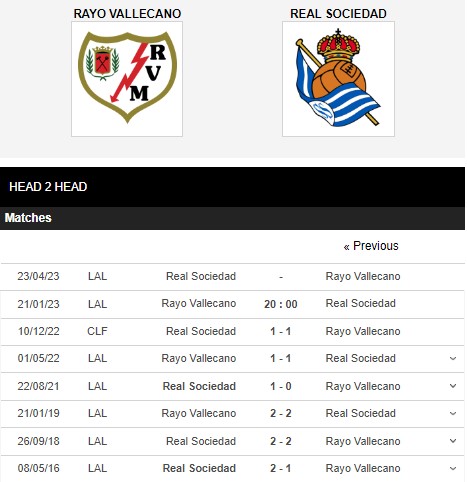Expand the 22/08/21 match row chevron
467x482 pixels.
pyautogui.click(x=453, y=386)
